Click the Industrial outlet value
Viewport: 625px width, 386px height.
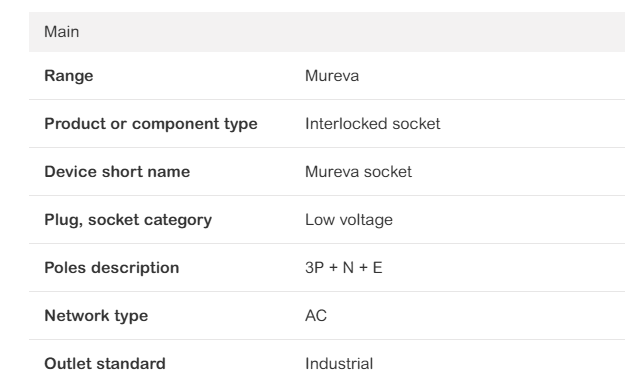[339, 364]
